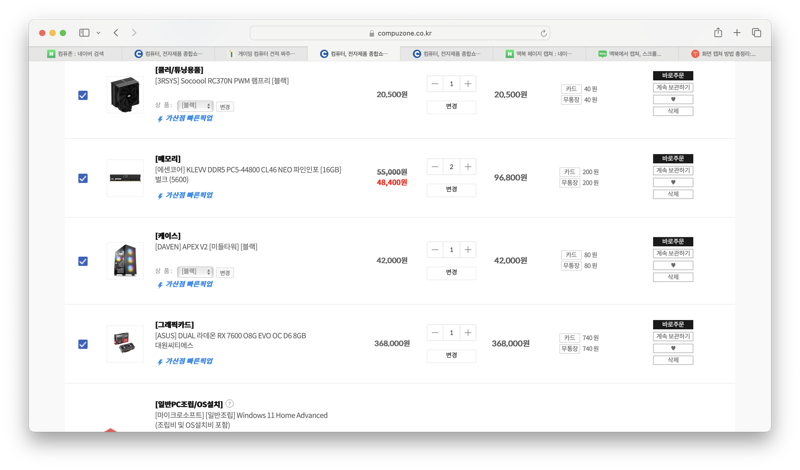The width and height of the screenshot is (800, 470).
Task: Focus the compuzone.co.kr address bar
Action: coord(399,33)
